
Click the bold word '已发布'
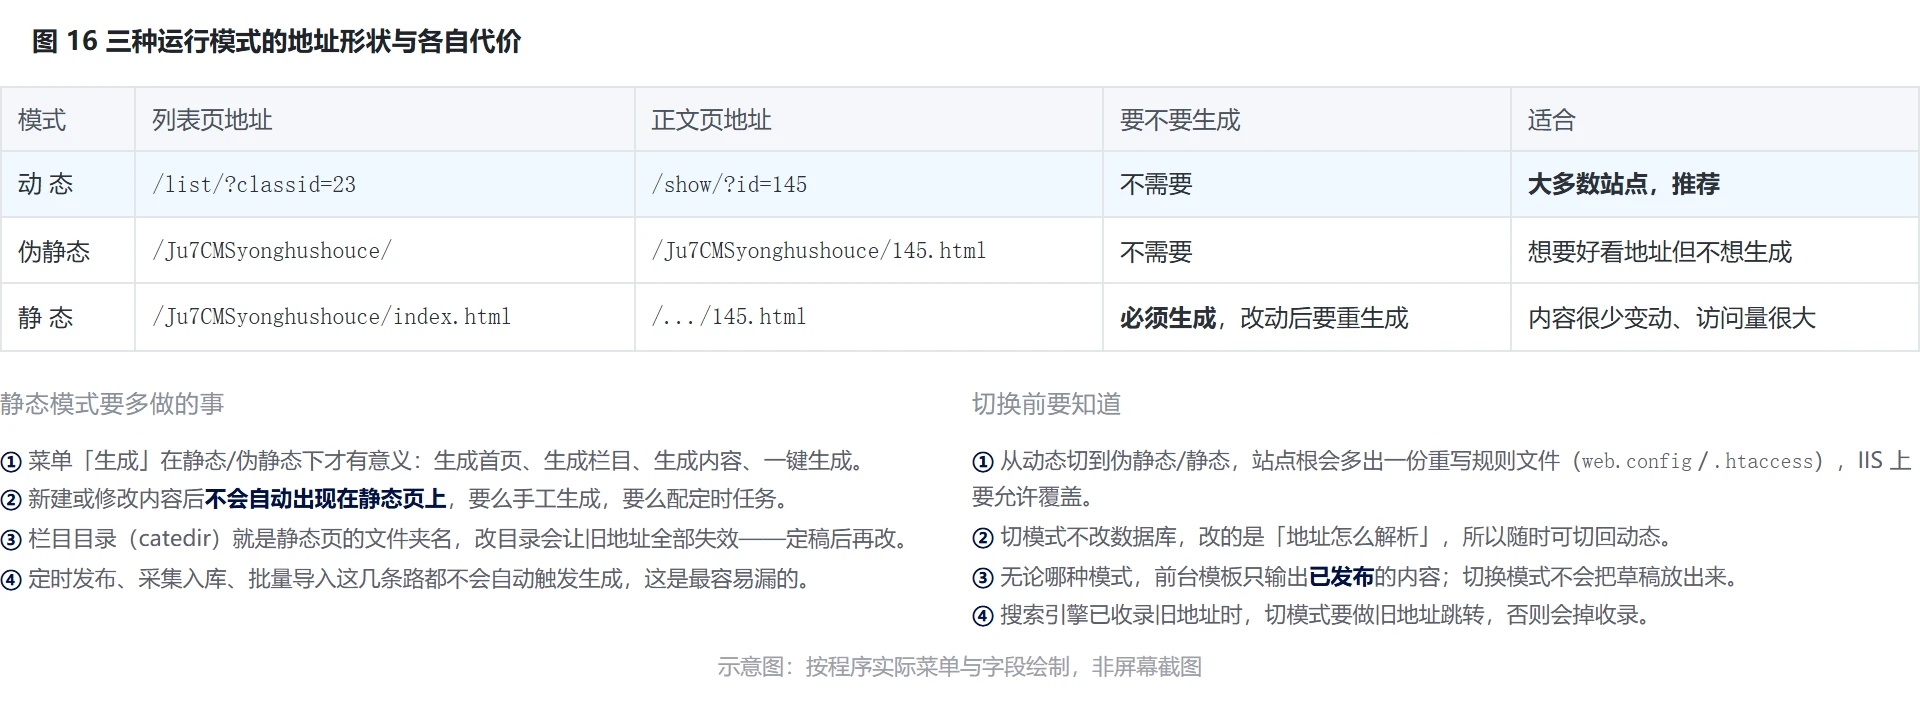(1342, 576)
